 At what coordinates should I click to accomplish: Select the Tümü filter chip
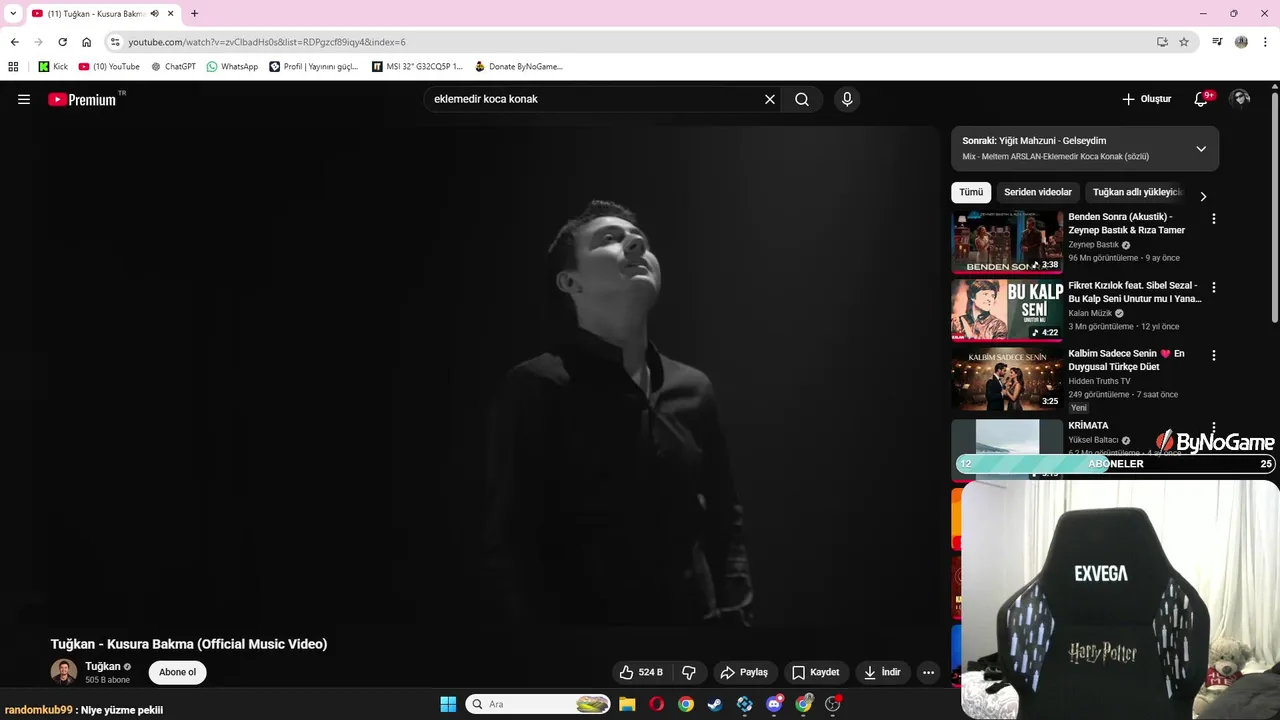[x=971, y=192]
